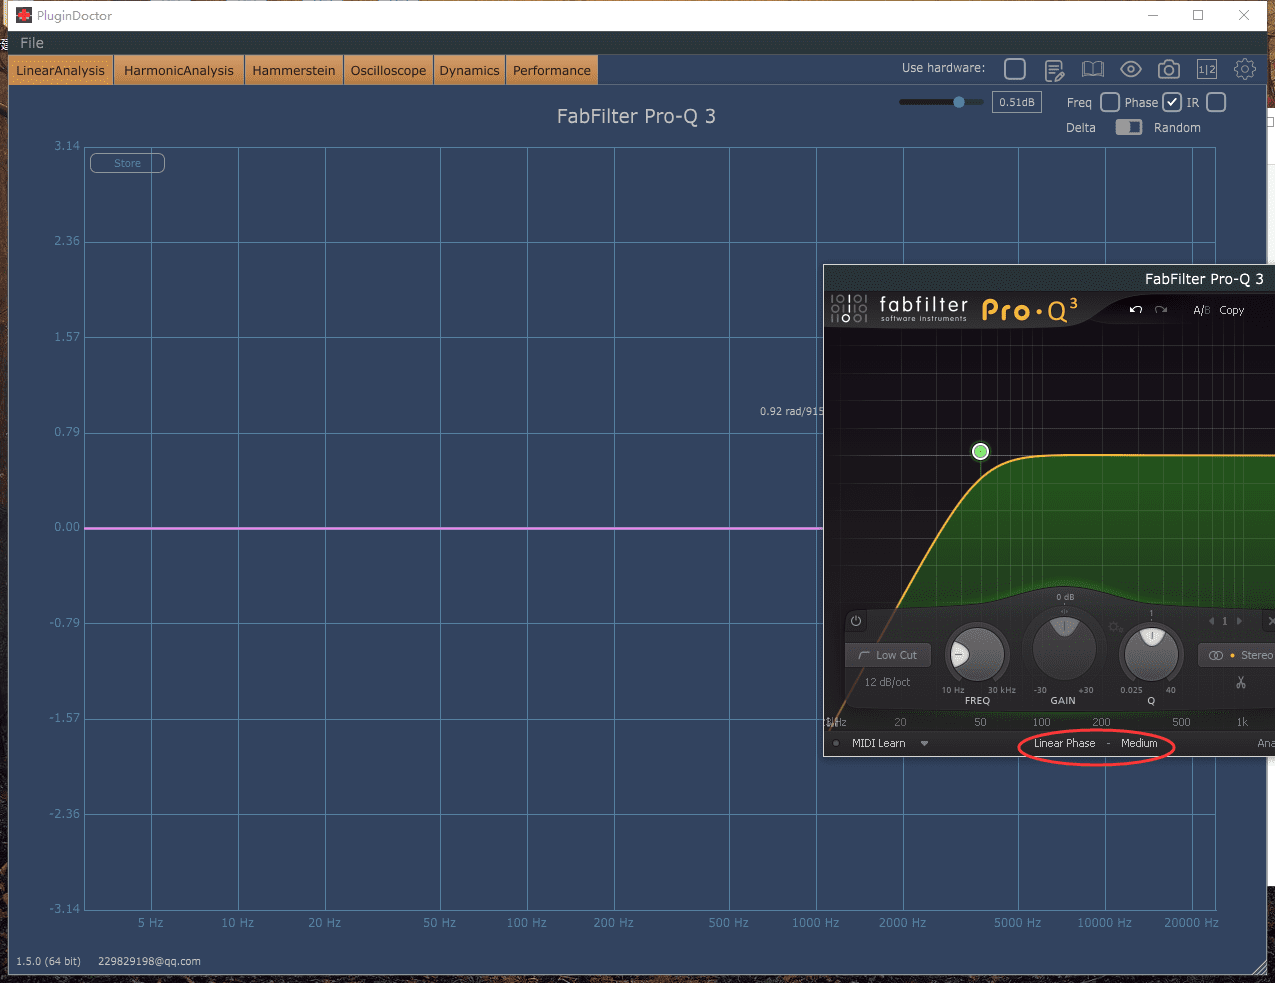Click the 1|2 compare icon
The image size is (1275, 983).
pyautogui.click(x=1207, y=69)
